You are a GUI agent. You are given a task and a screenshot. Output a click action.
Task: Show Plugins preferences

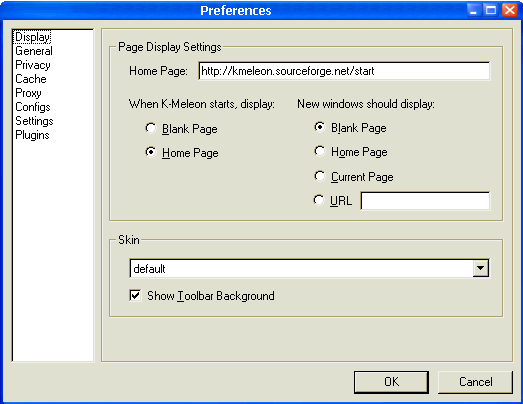tap(32, 135)
